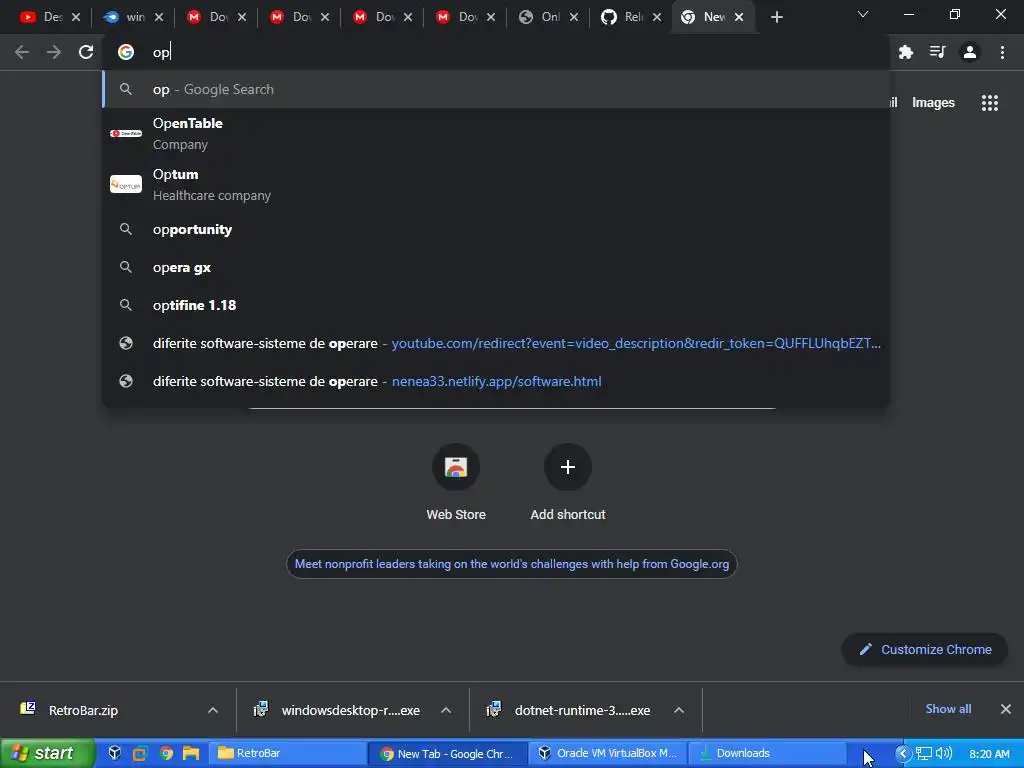
Task: Go back using the back arrow
Action: 22,52
